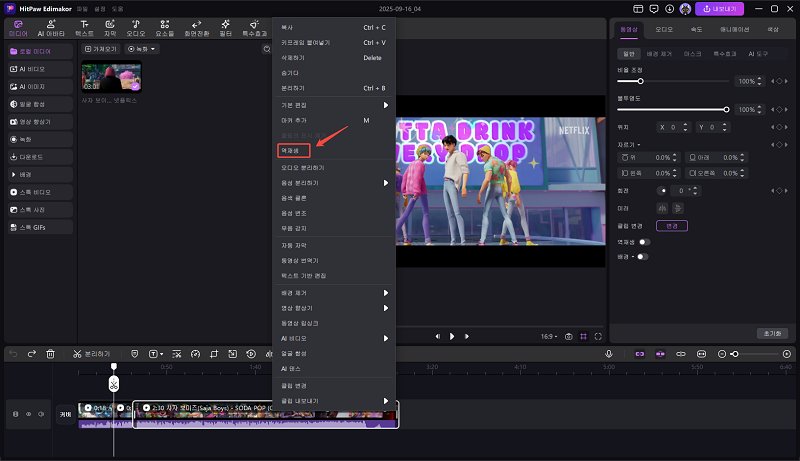Expand the 클립 내보내기 submenu arrow
The width and height of the screenshot is (800, 461).
pos(386,401)
